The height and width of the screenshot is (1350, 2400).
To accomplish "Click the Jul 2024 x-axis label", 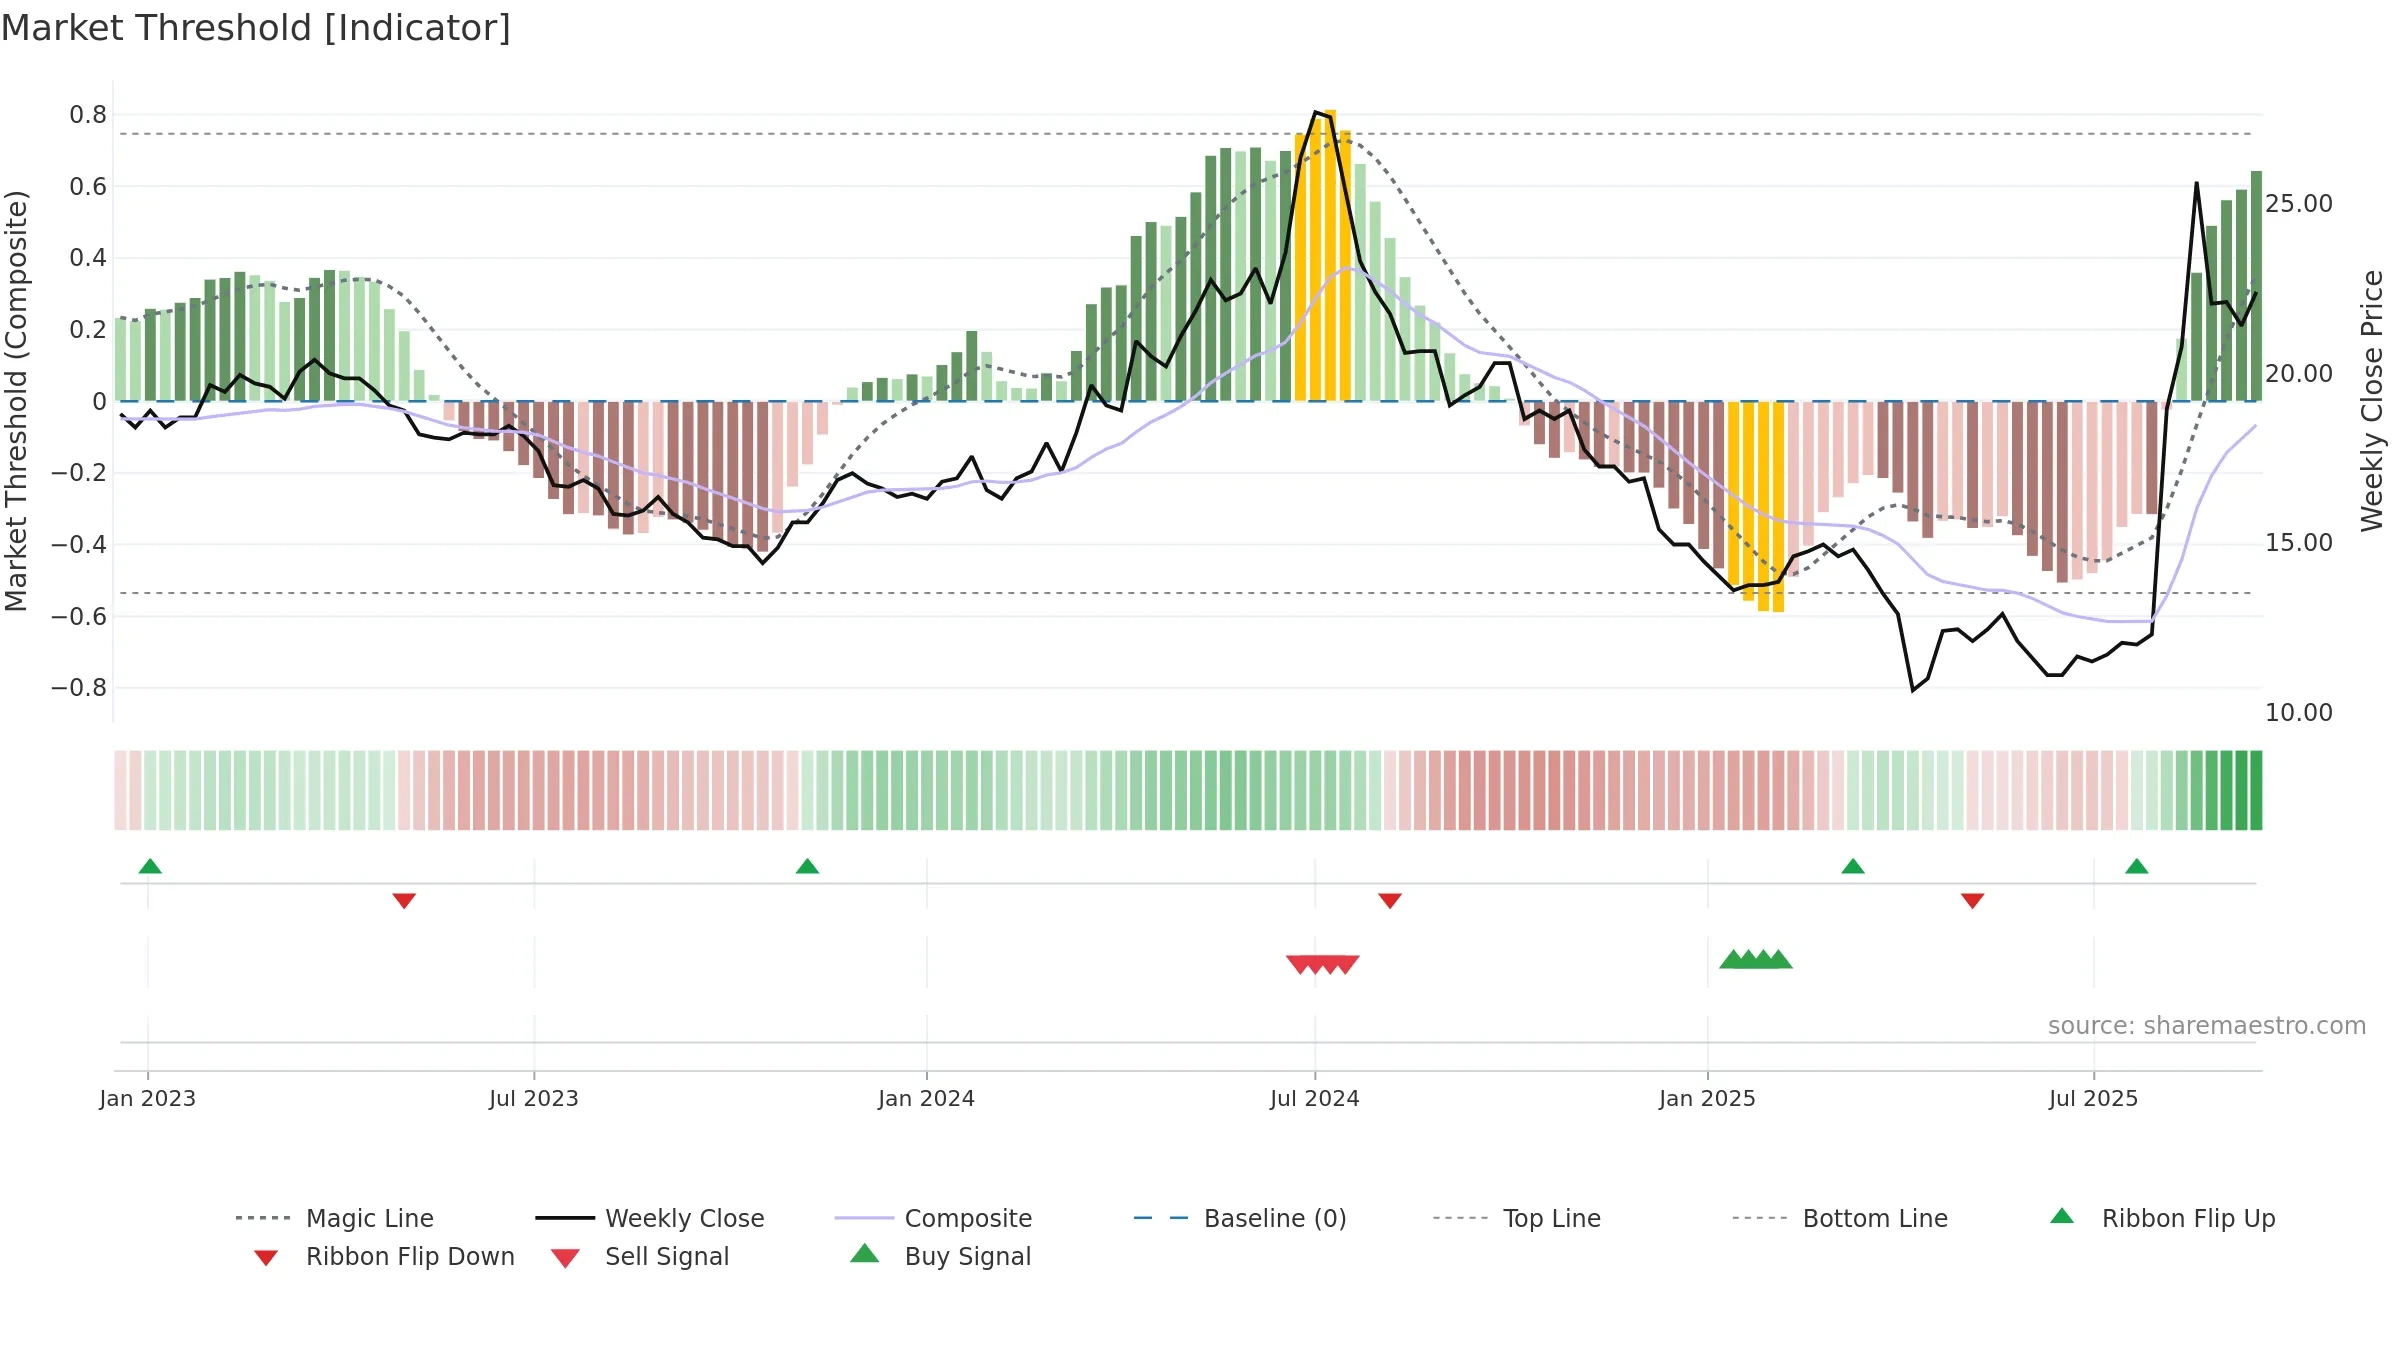I will pos(1315,1098).
